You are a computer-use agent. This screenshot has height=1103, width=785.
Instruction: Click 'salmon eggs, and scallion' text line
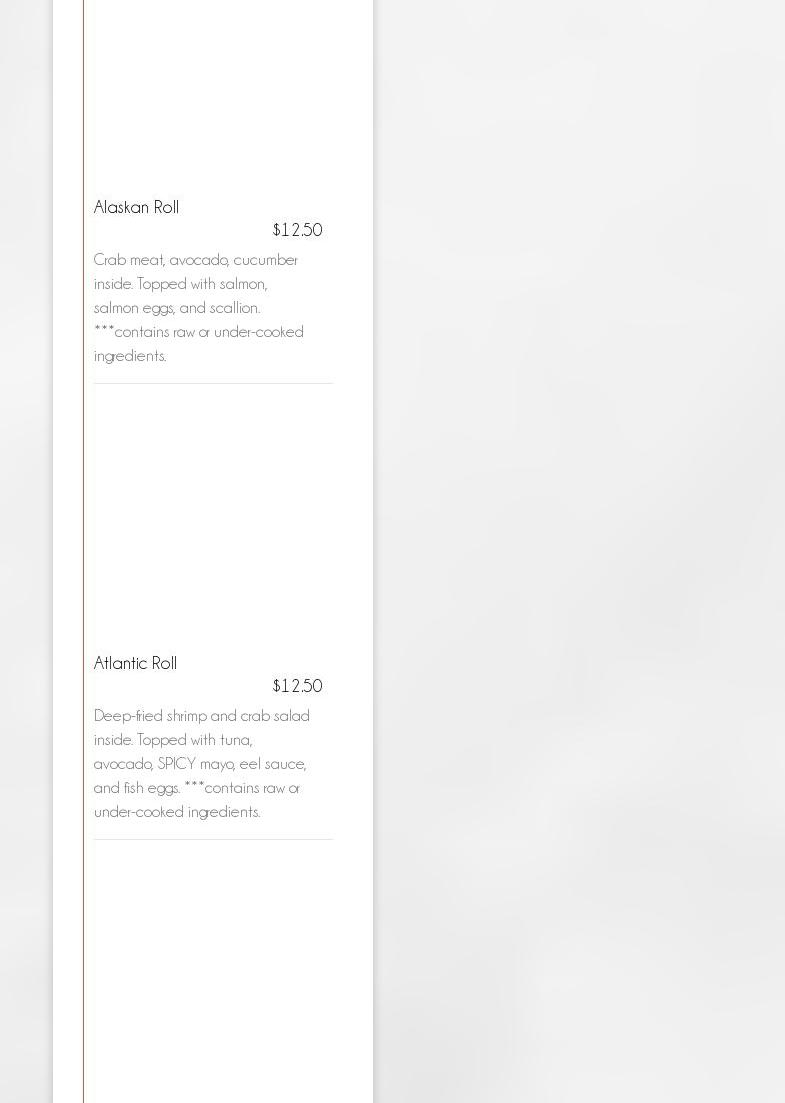click(177, 308)
